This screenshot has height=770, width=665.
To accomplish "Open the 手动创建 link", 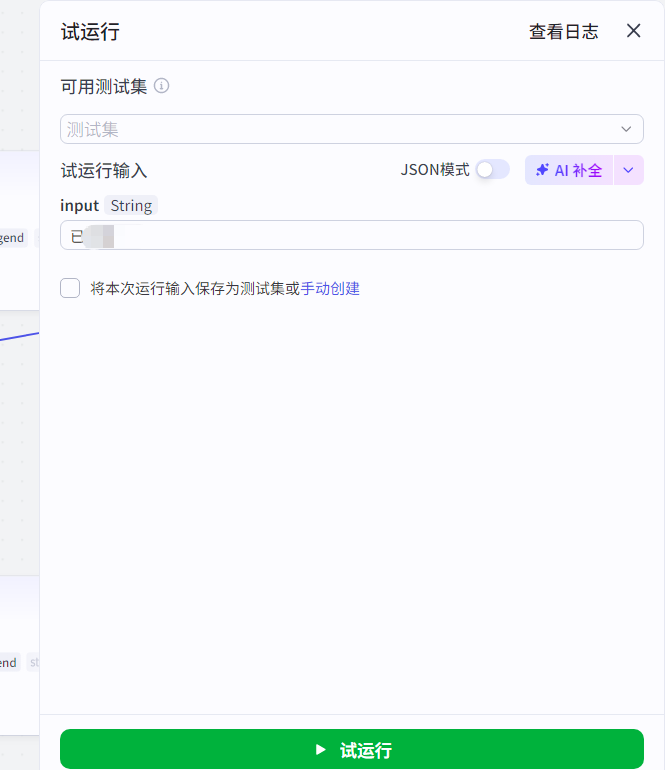I will [330, 288].
